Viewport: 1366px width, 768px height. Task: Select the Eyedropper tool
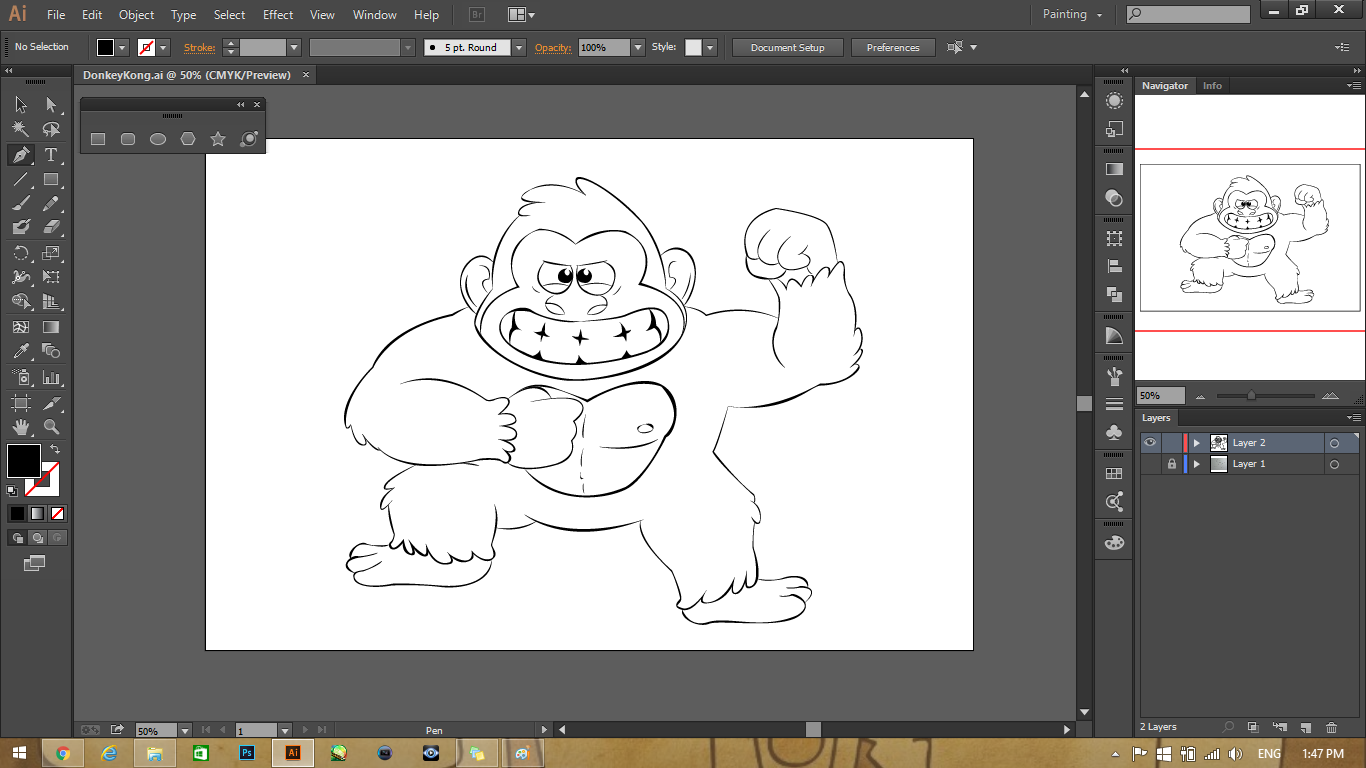(x=20, y=351)
